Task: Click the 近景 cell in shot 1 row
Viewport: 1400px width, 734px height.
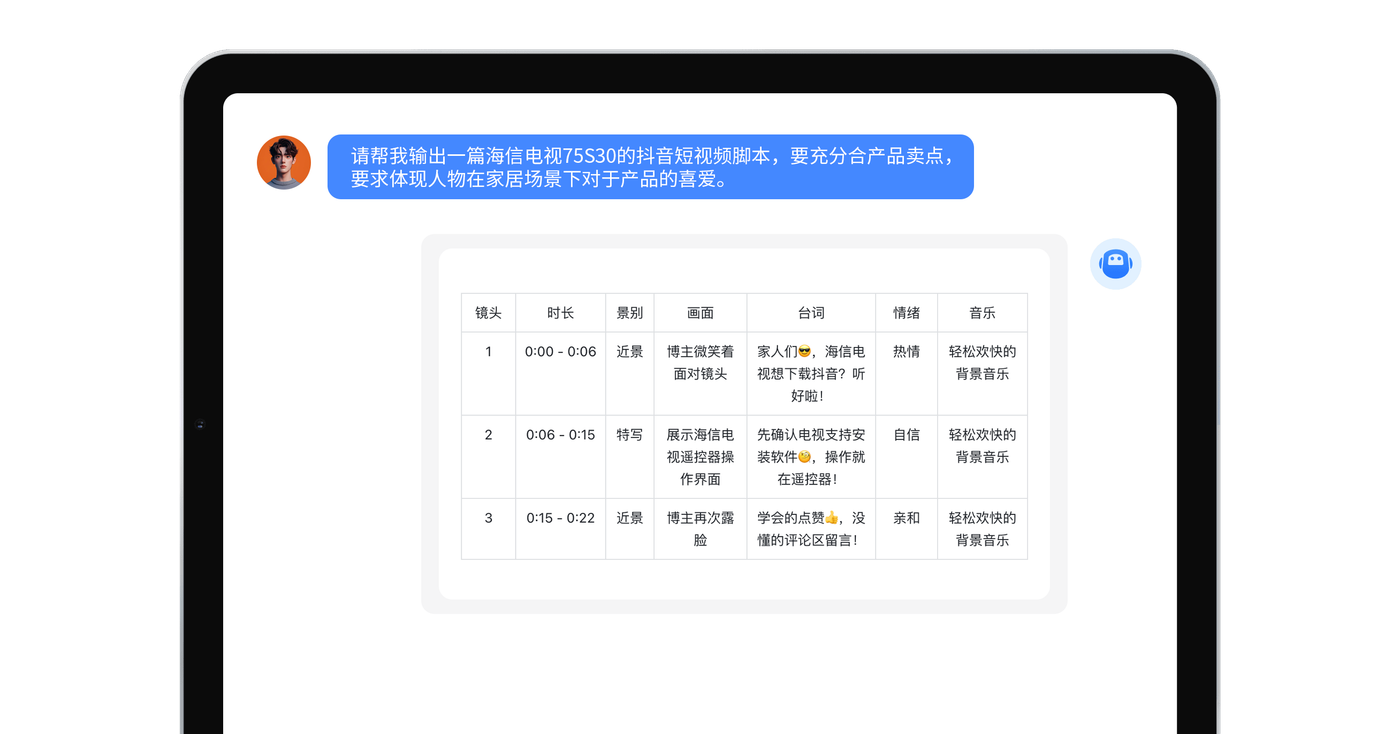Action: pyautogui.click(x=630, y=374)
